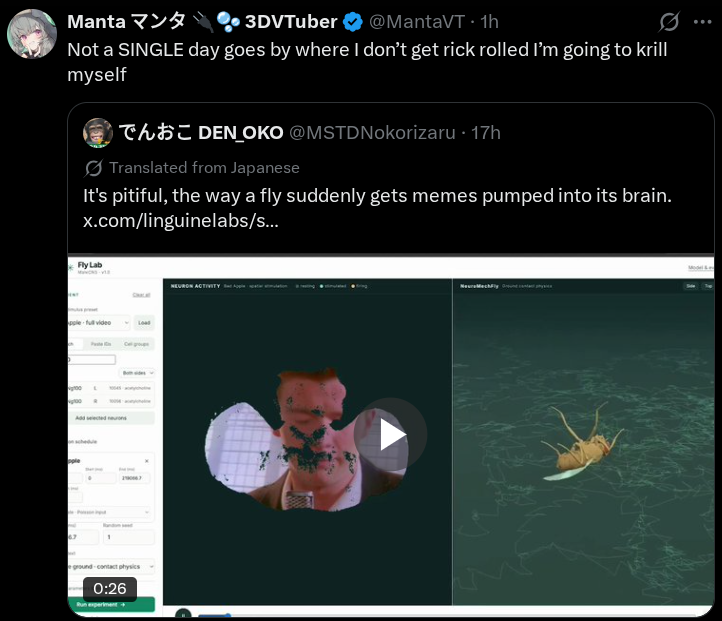This screenshot has width=722, height=621.
Task: Switch the fly view to Top
Action: [x=708, y=286]
